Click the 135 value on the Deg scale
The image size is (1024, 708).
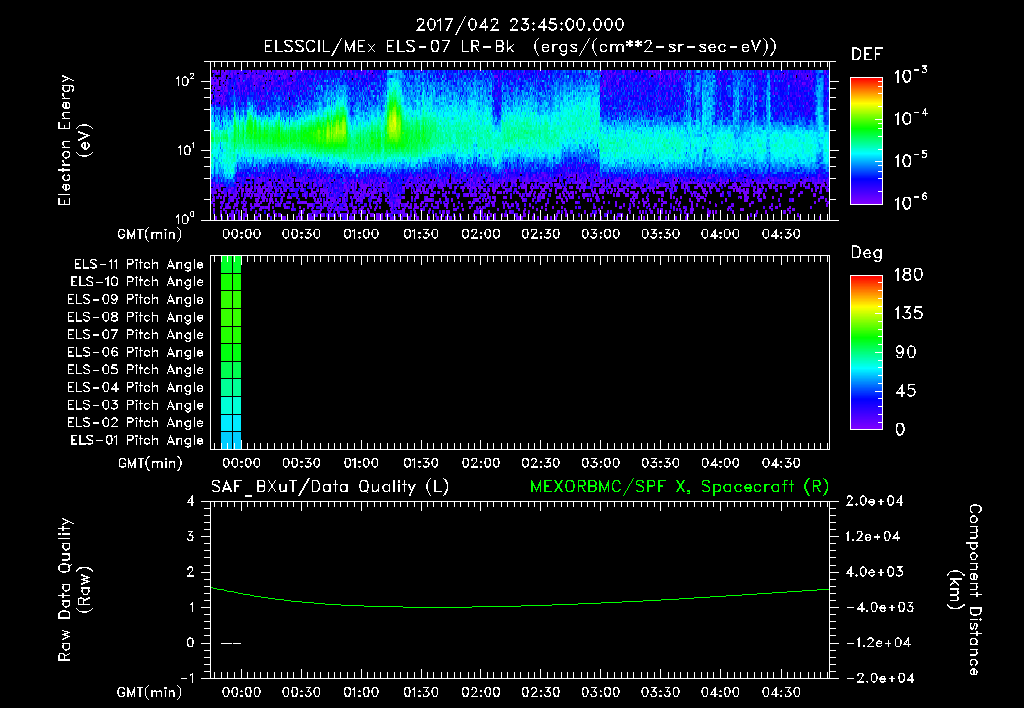908,314
